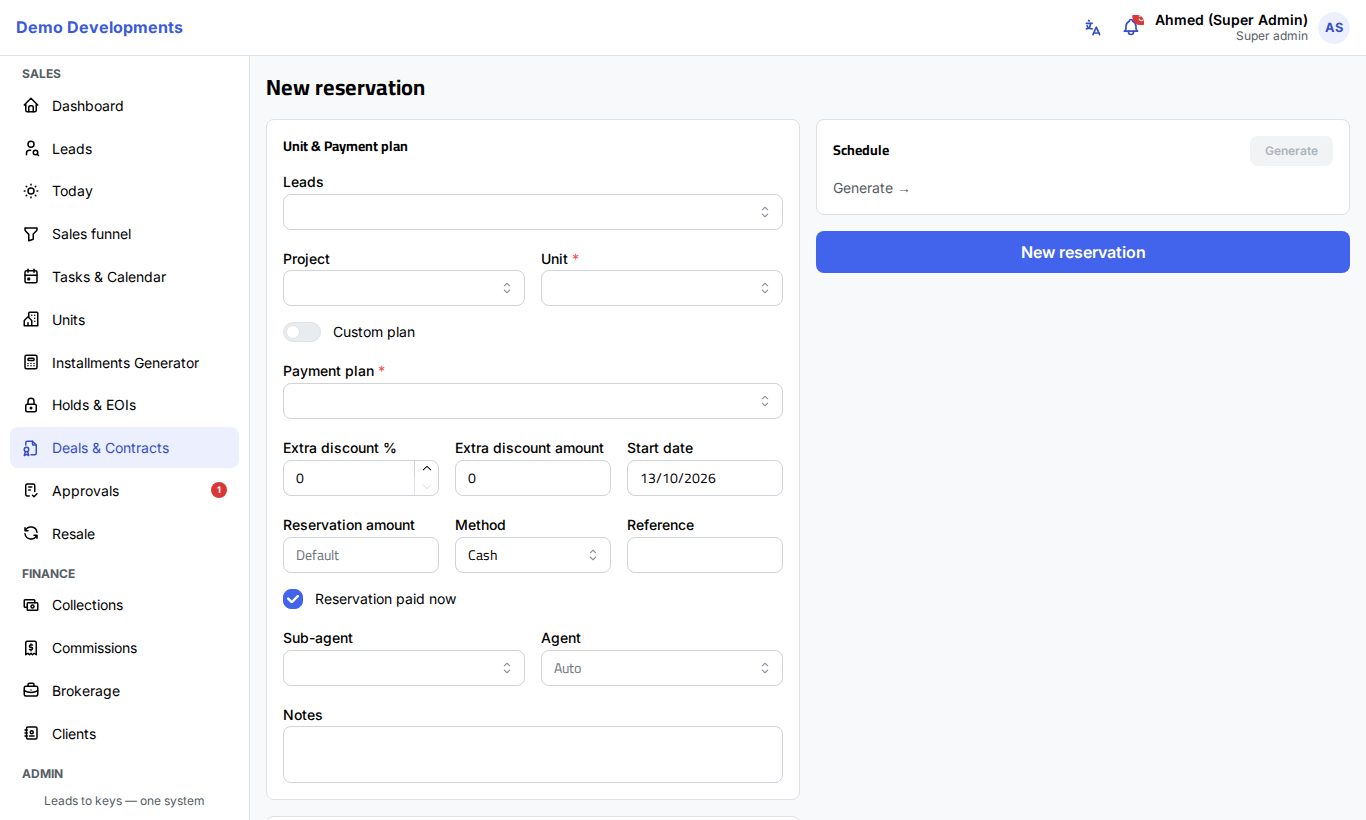Image resolution: width=1366 pixels, height=820 pixels.
Task: Uncheck Reservation paid now checkbox
Action: pos(293,599)
